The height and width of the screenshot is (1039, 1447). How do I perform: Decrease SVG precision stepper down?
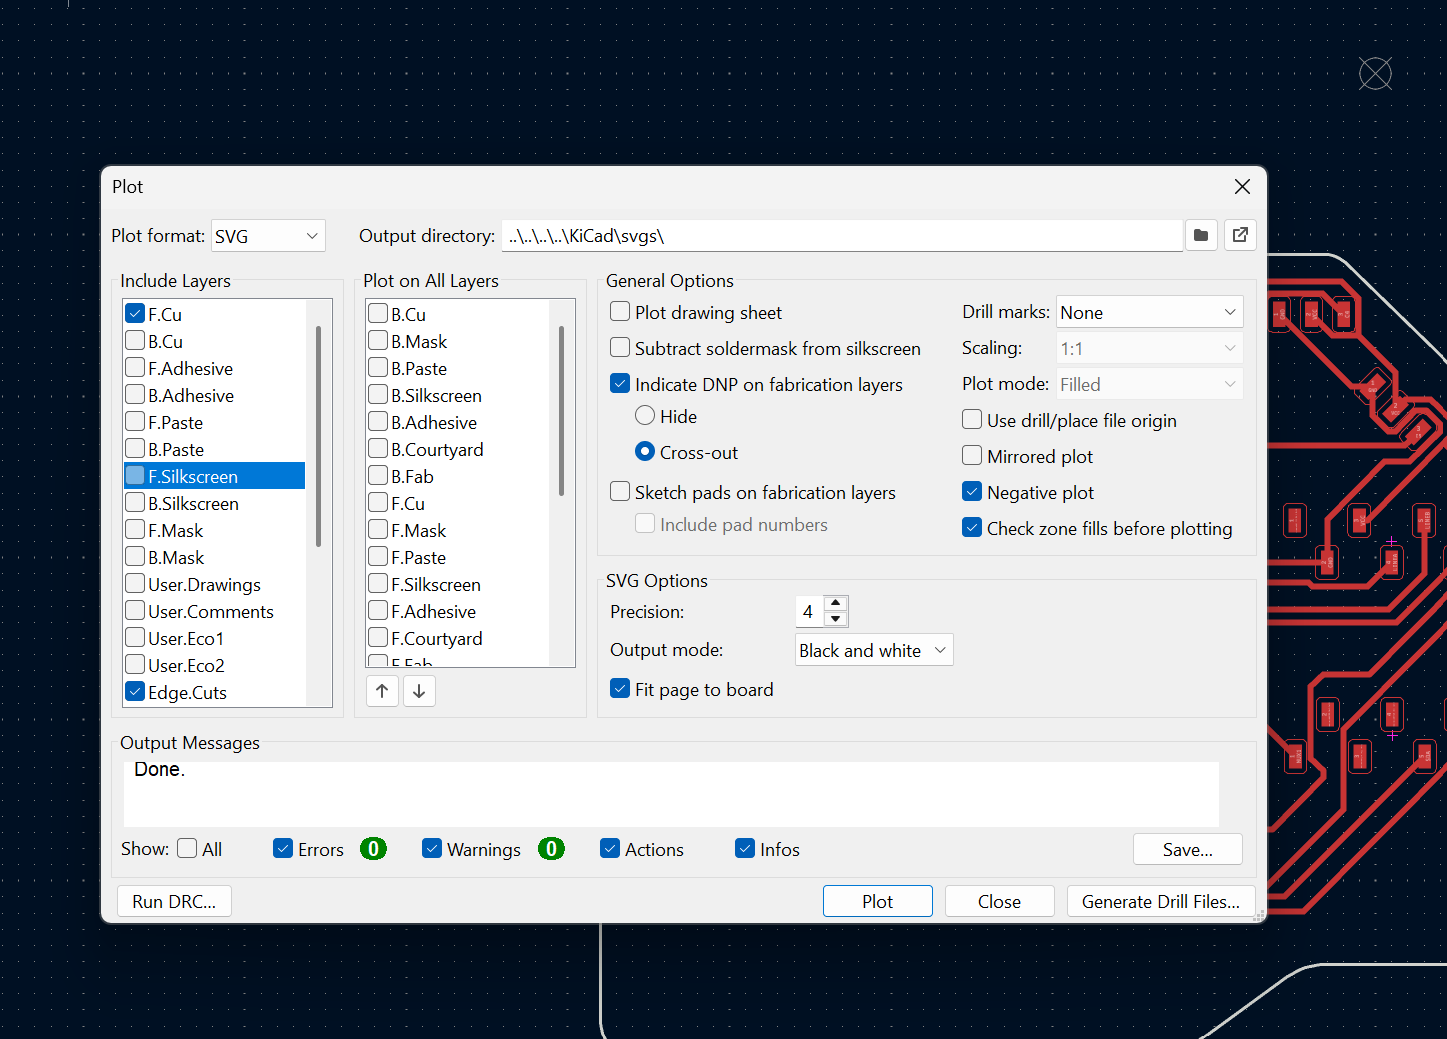[x=836, y=619]
